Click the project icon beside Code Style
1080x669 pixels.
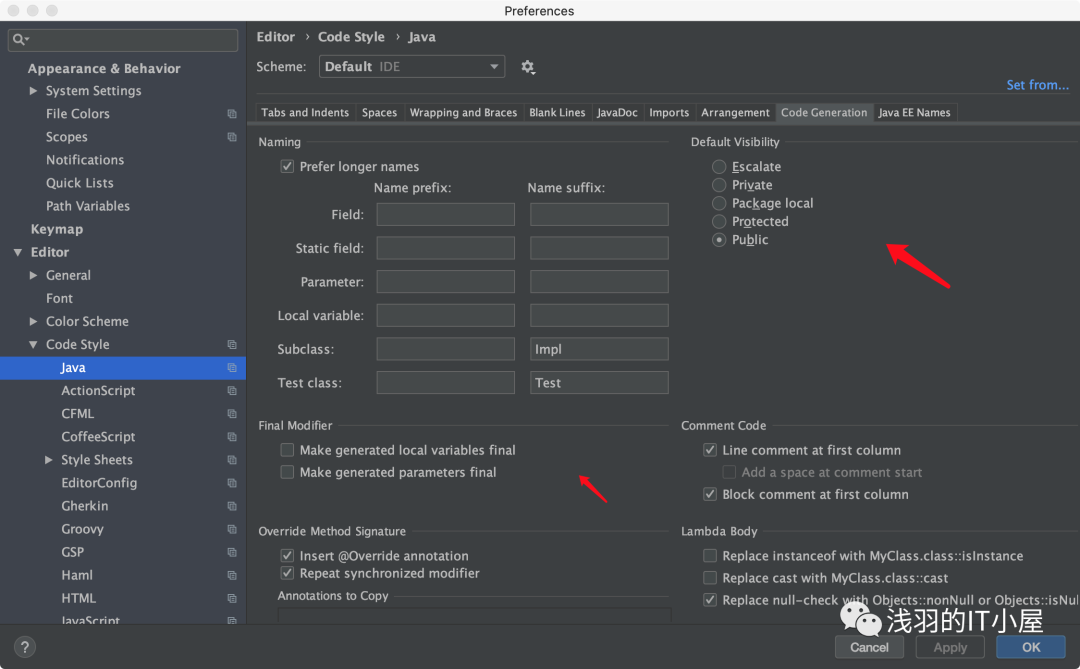pos(232,344)
